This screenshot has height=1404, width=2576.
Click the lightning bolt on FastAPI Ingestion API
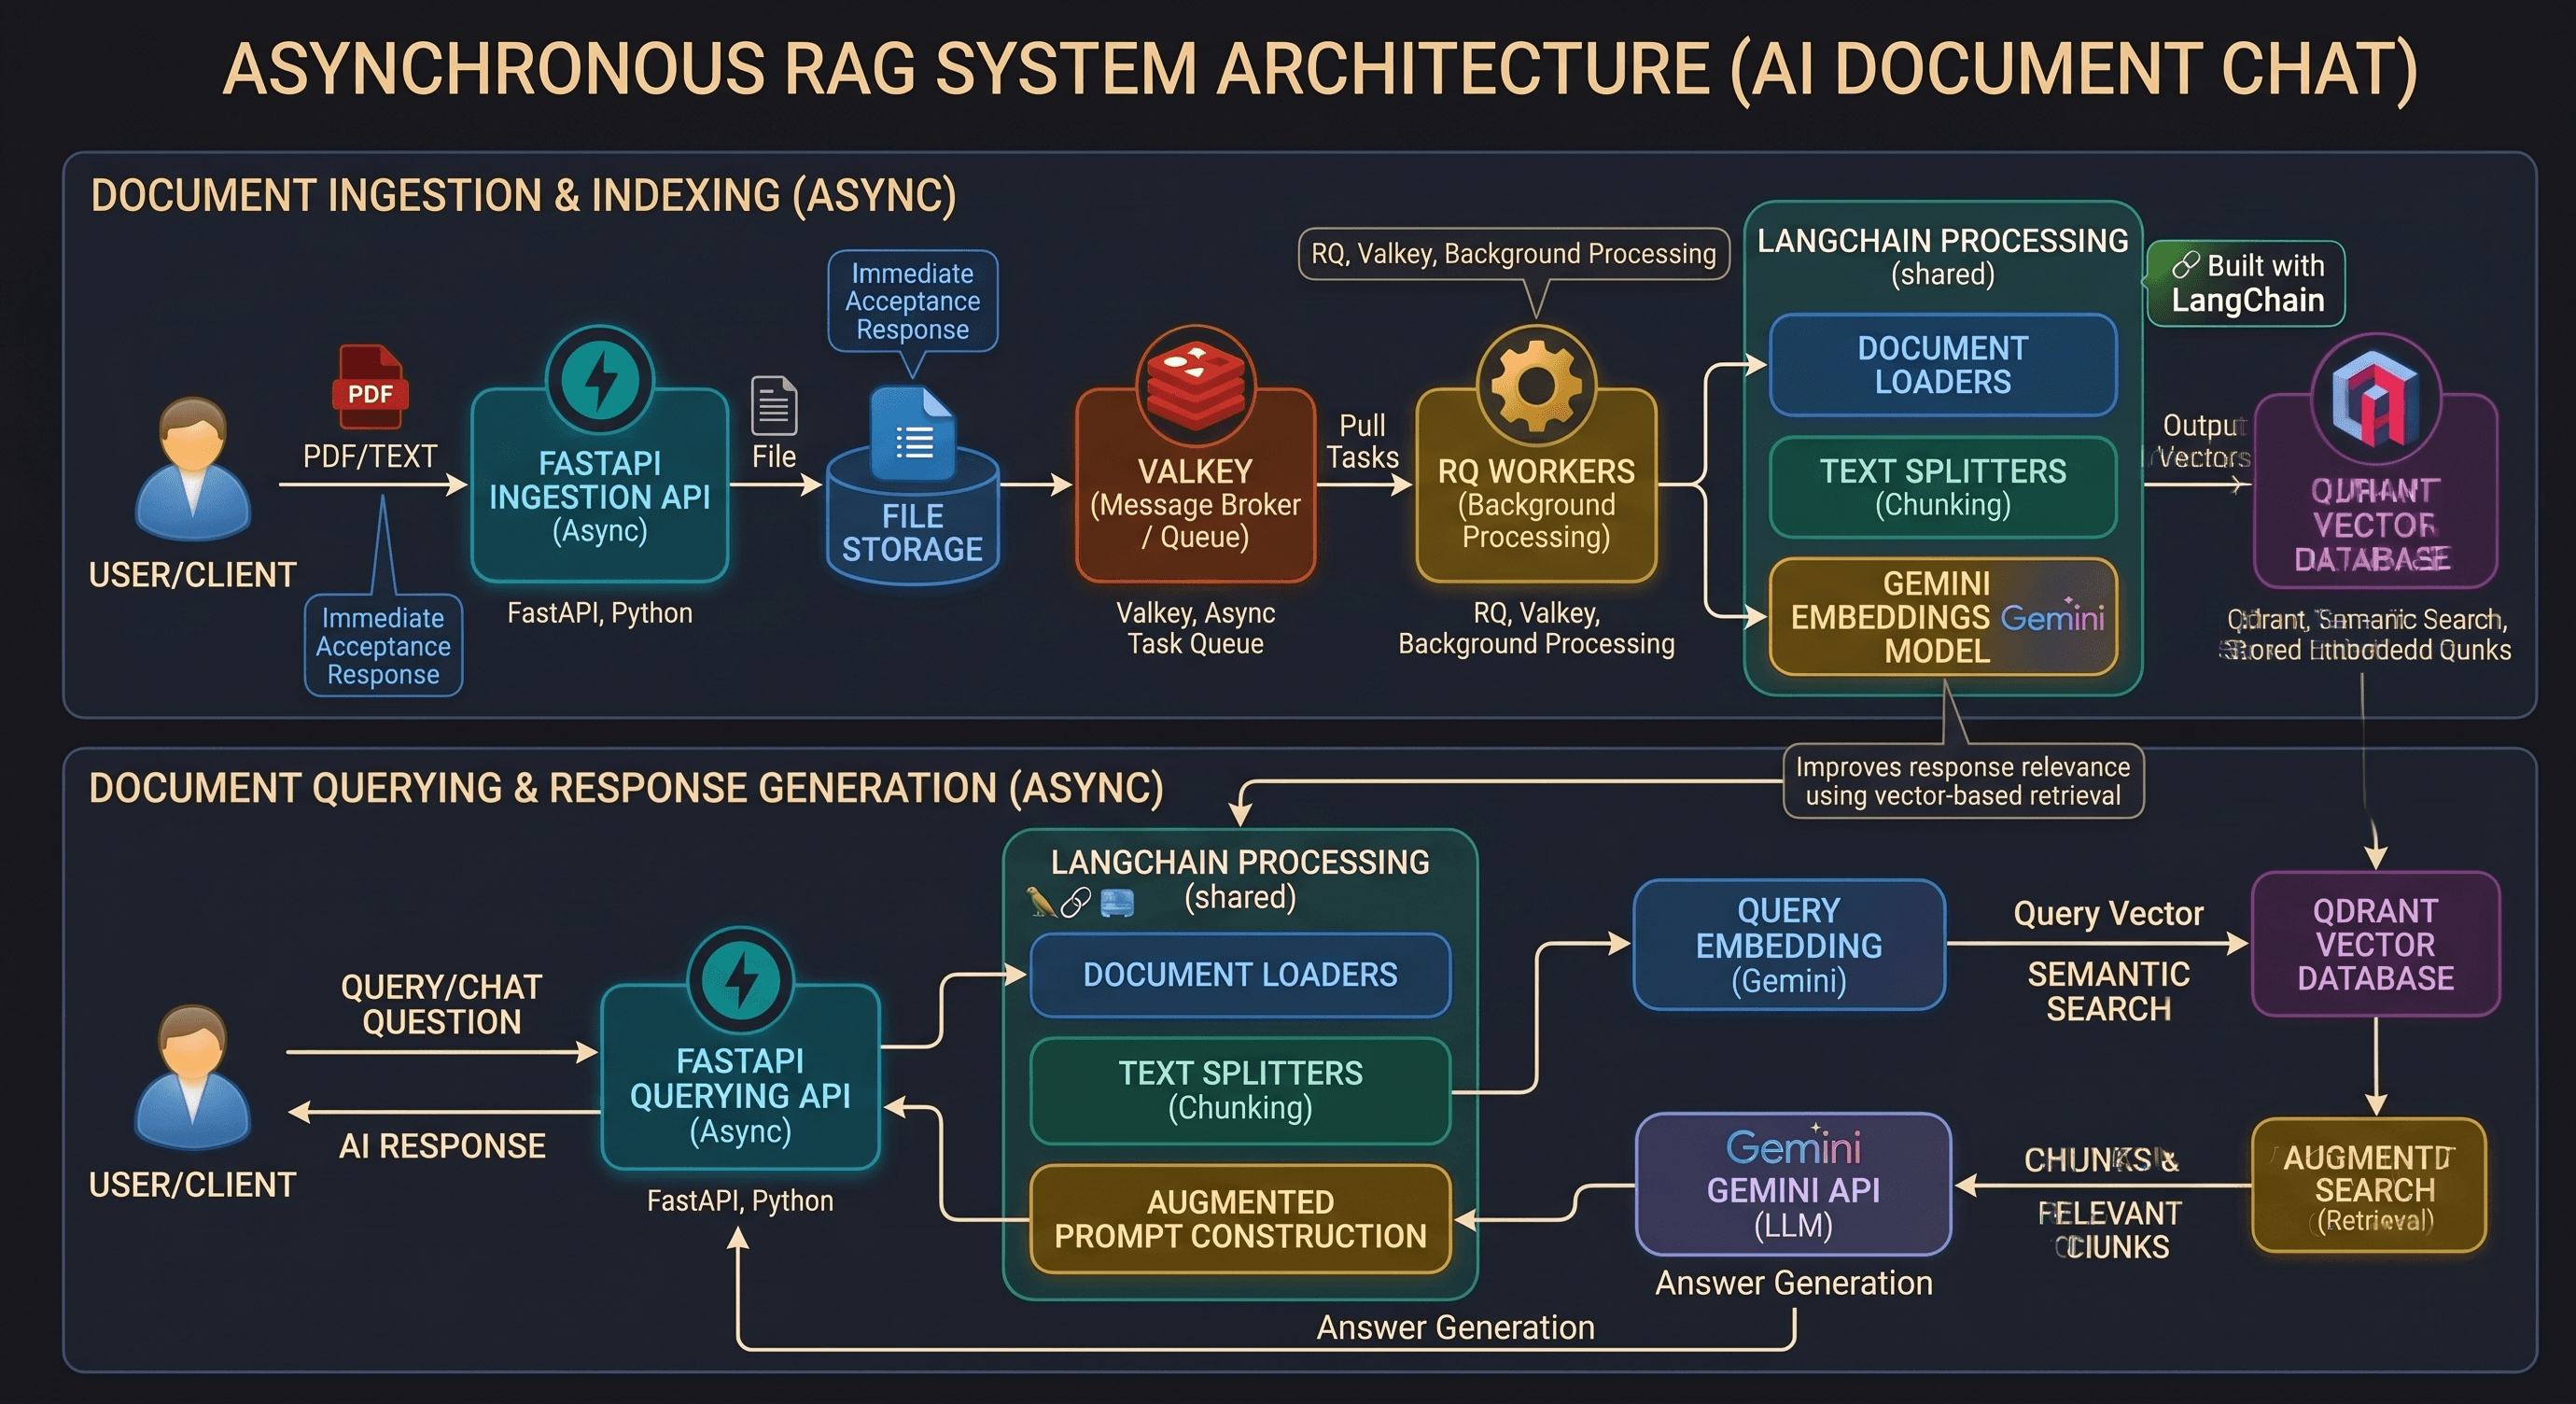(x=600, y=380)
